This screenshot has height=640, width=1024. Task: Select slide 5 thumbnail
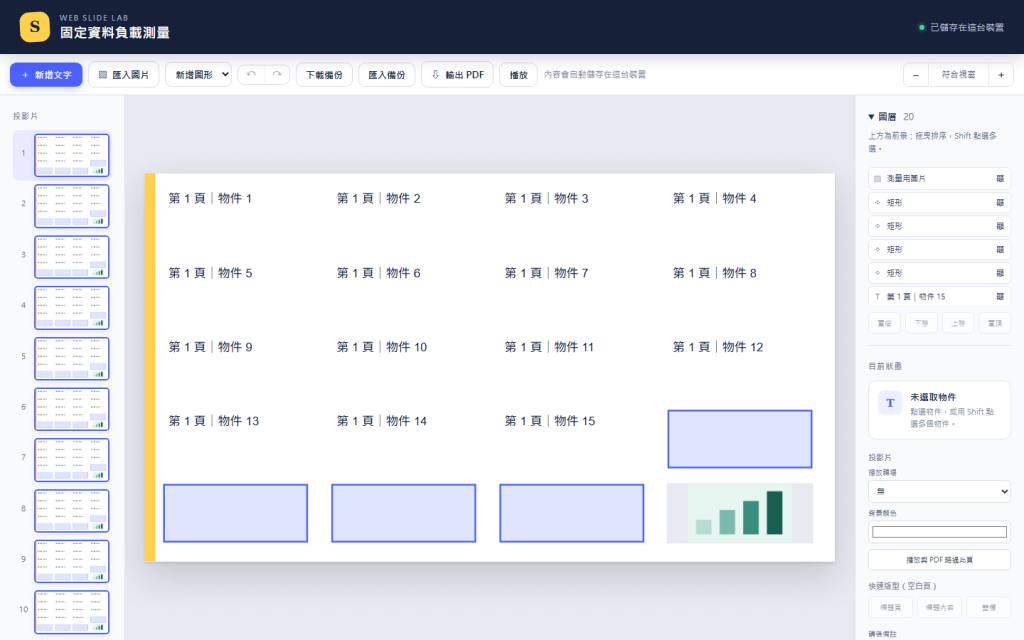[72, 359]
